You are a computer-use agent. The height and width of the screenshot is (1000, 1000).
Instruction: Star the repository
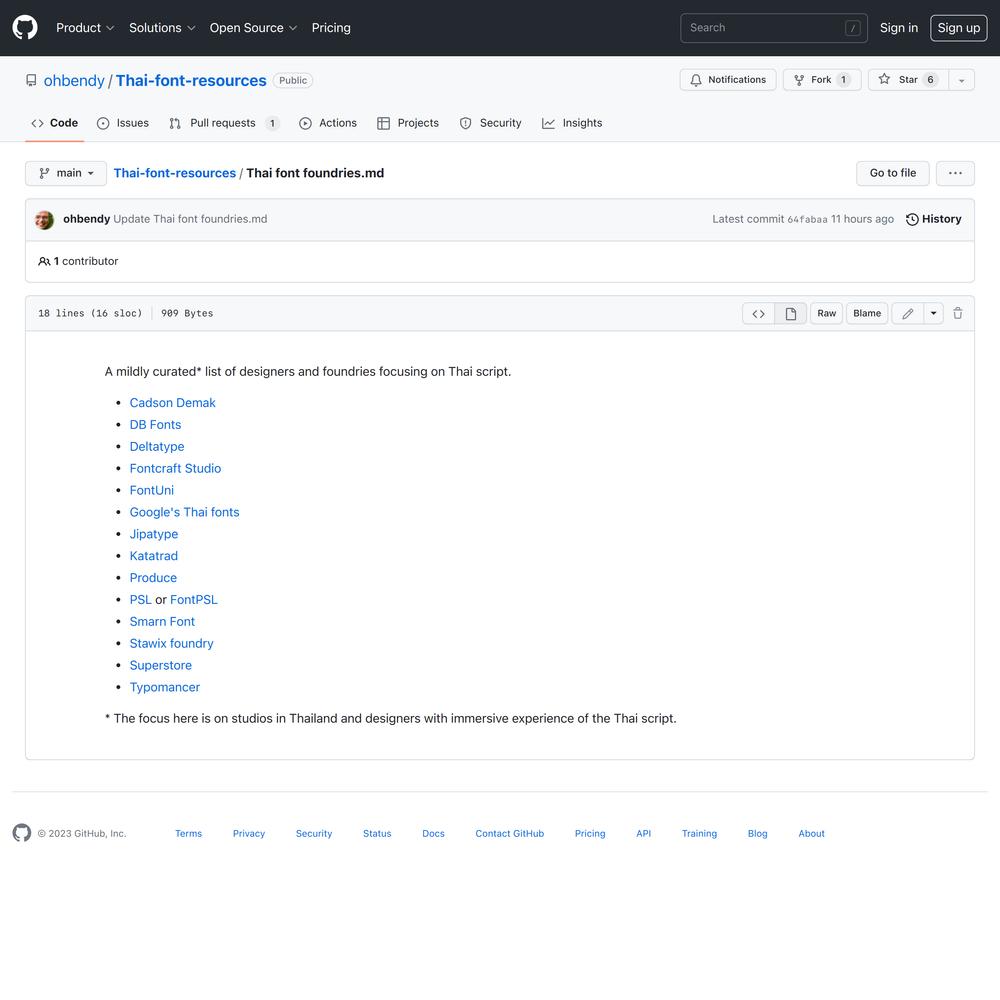[x=907, y=80]
